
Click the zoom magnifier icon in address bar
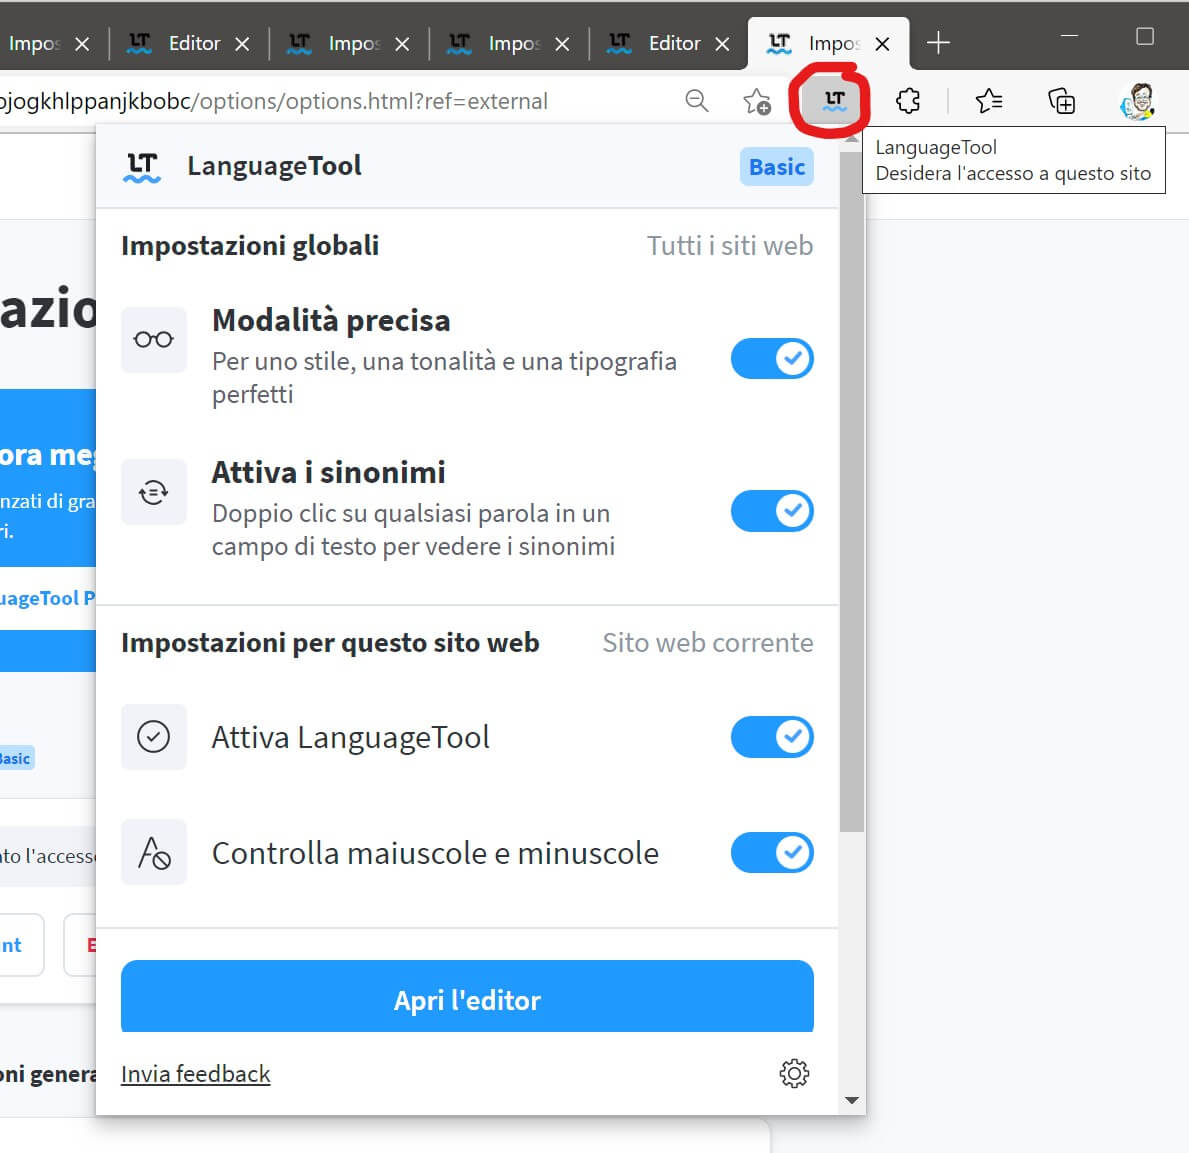pyautogui.click(x=696, y=100)
